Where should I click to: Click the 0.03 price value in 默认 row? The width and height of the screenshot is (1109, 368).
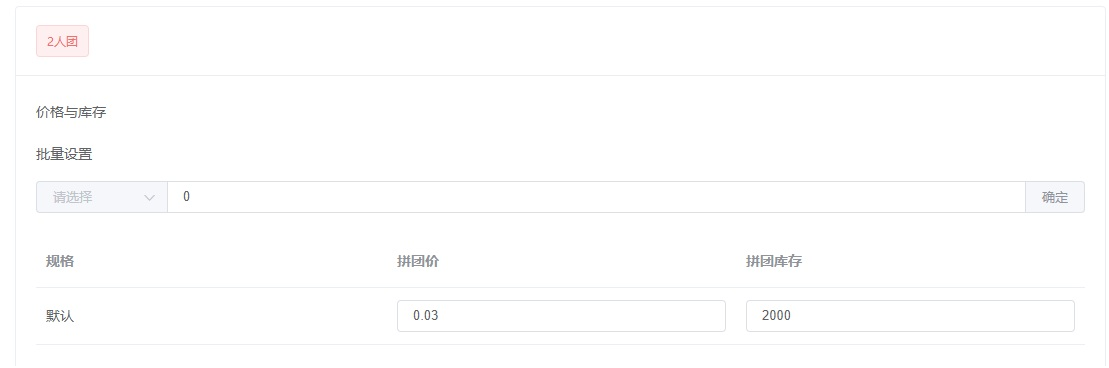point(426,316)
